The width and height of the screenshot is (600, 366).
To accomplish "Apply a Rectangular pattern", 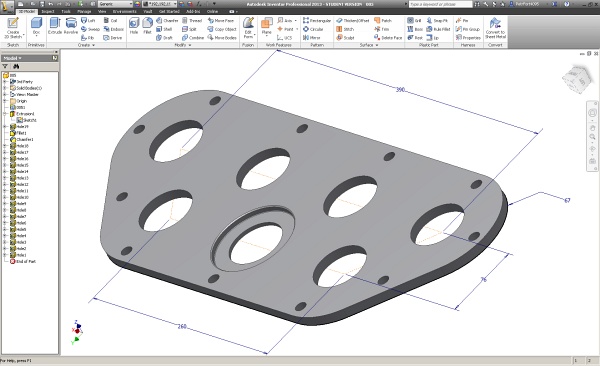I will 317,20.
